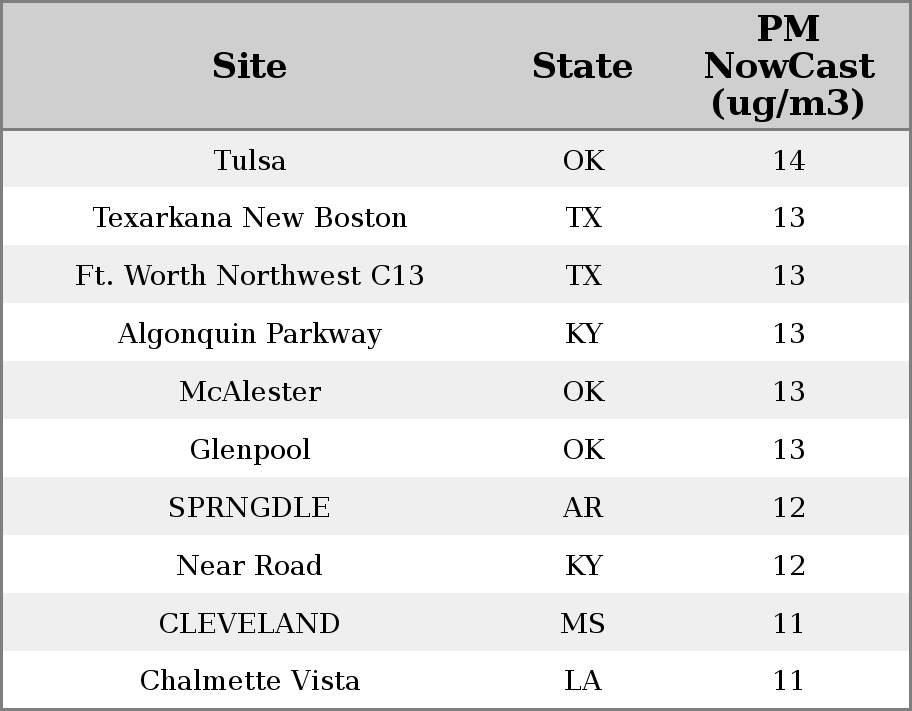Viewport: 912px width, 711px height.
Task: Select the LA state cell
Action: click(582, 681)
